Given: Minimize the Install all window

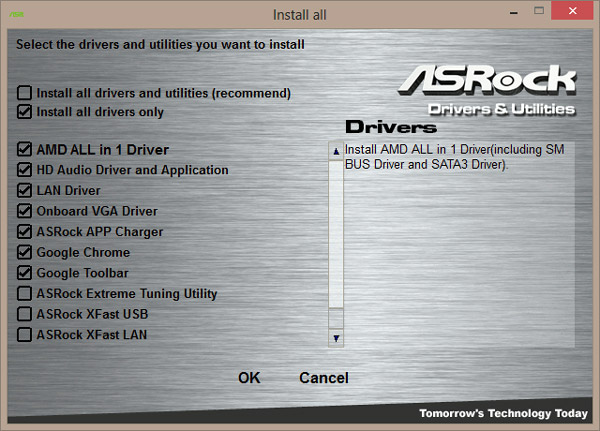Looking at the screenshot, I should [x=514, y=13].
